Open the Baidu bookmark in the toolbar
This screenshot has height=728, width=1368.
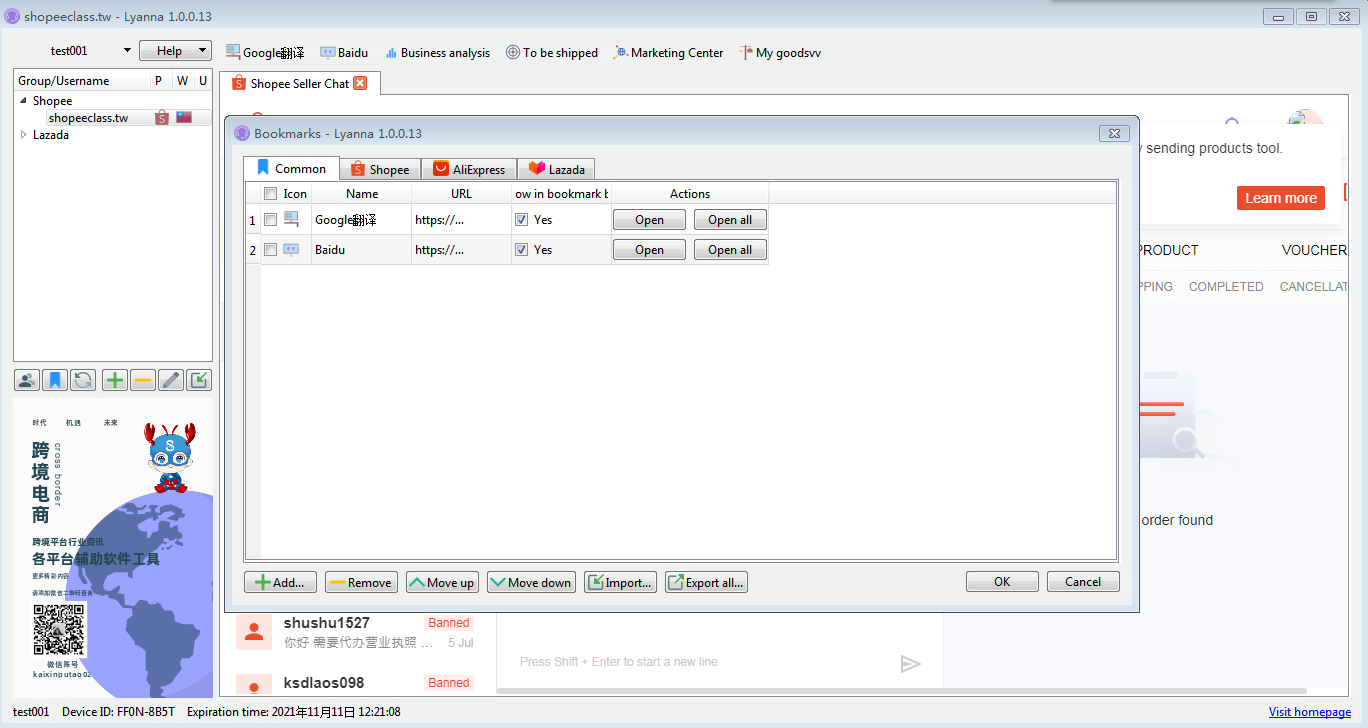pos(344,52)
